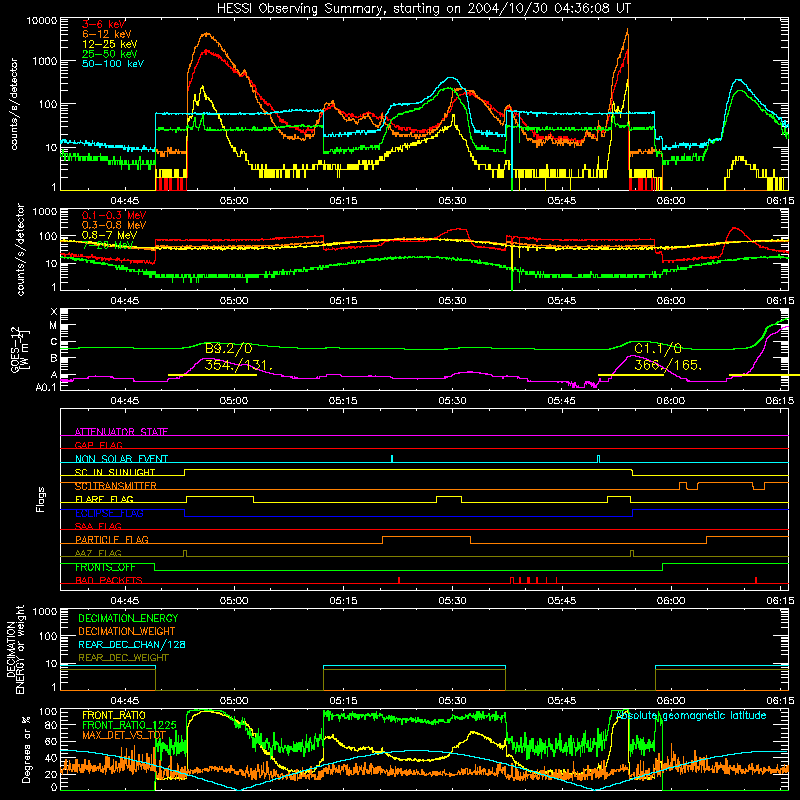This screenshot has width=800, height=800.
Task: Click the 3-6 keV legend label
Action: pos(104,24)
